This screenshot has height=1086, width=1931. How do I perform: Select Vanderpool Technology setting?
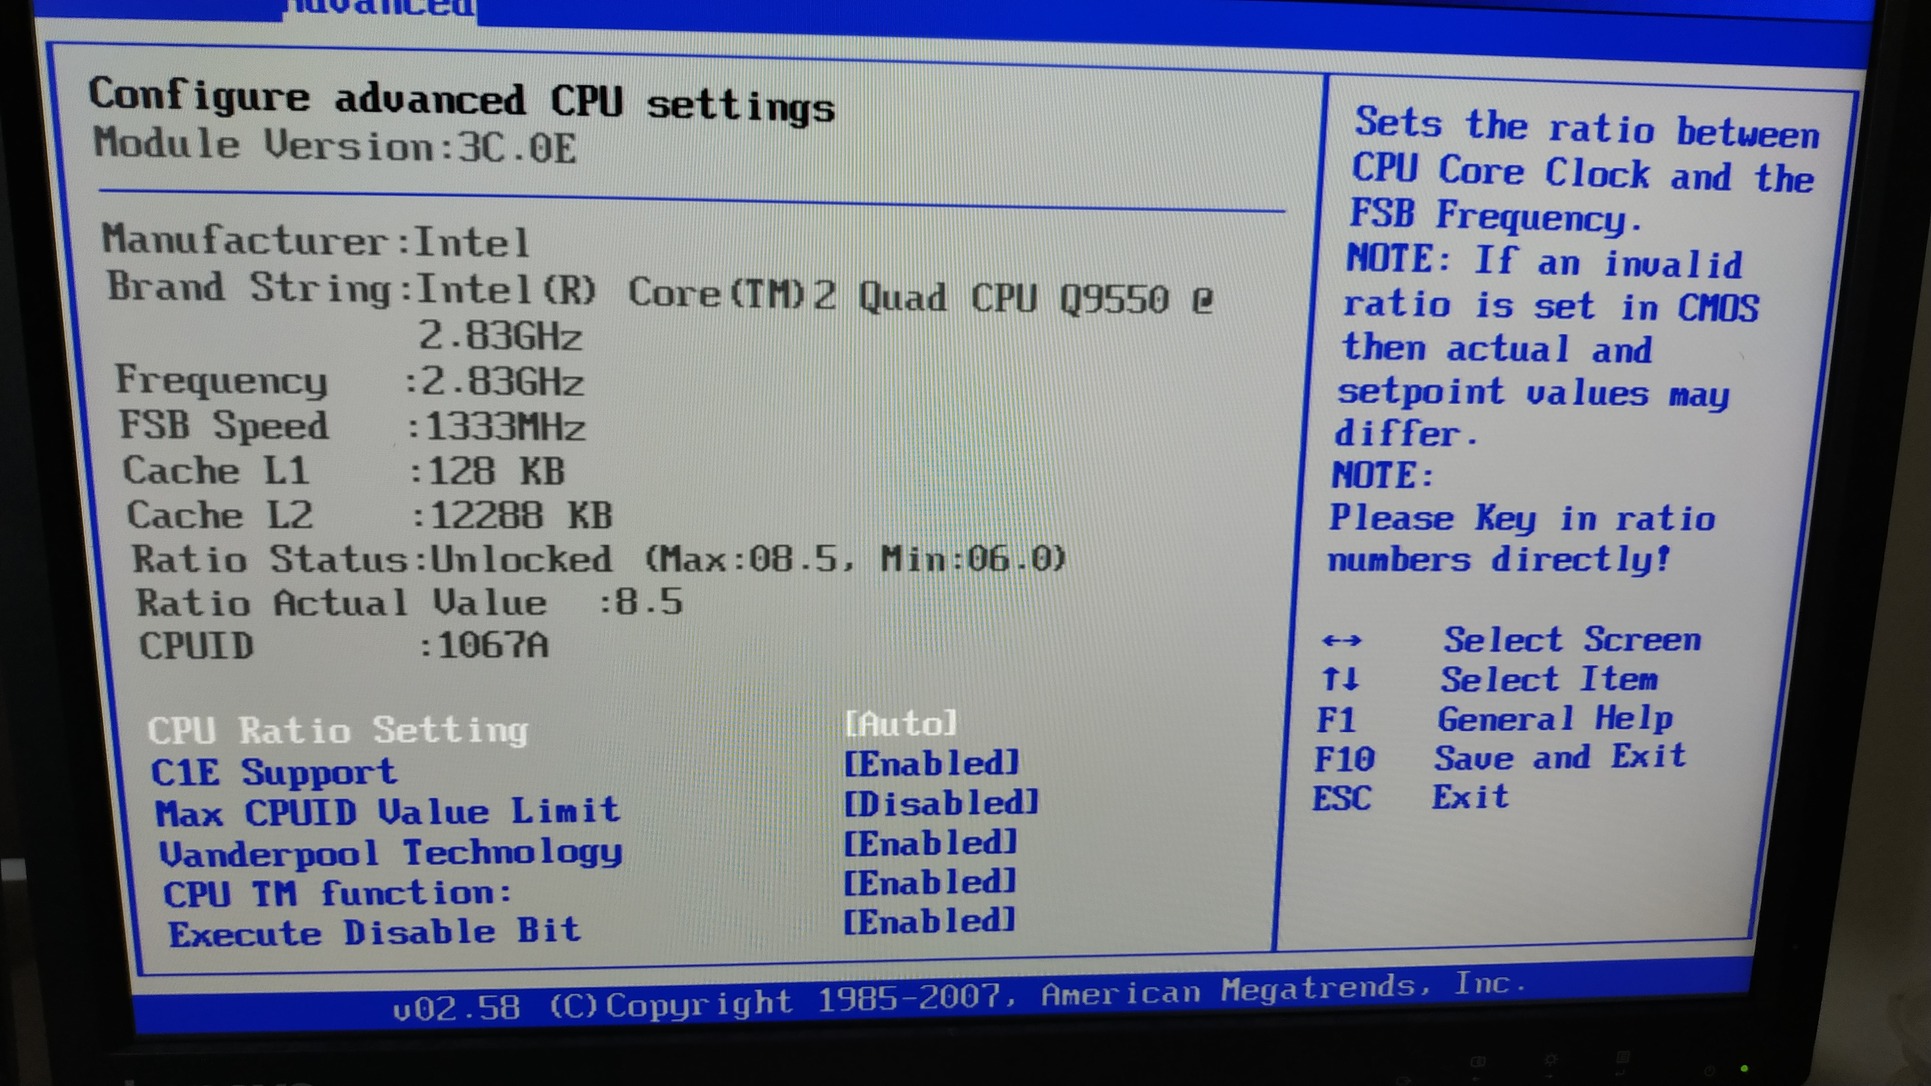[x=390, y=853]
